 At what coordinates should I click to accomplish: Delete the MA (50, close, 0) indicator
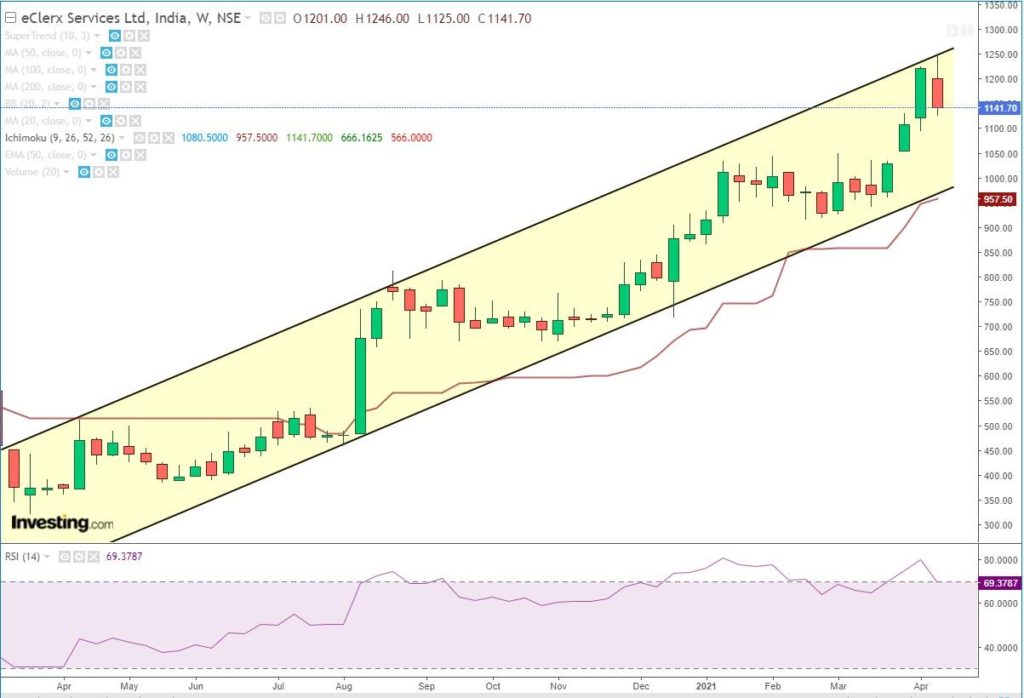135,53
